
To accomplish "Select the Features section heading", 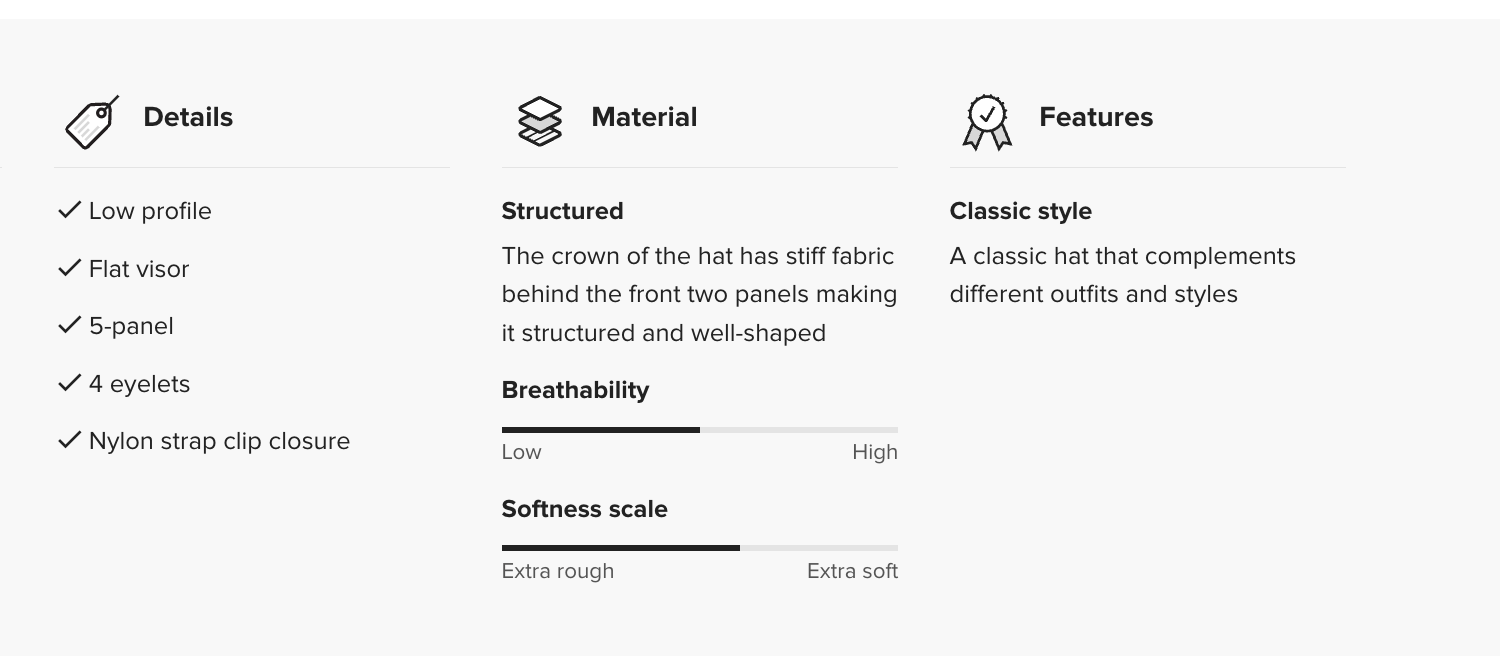I will pyautogui.click(x=1096, y=117).
